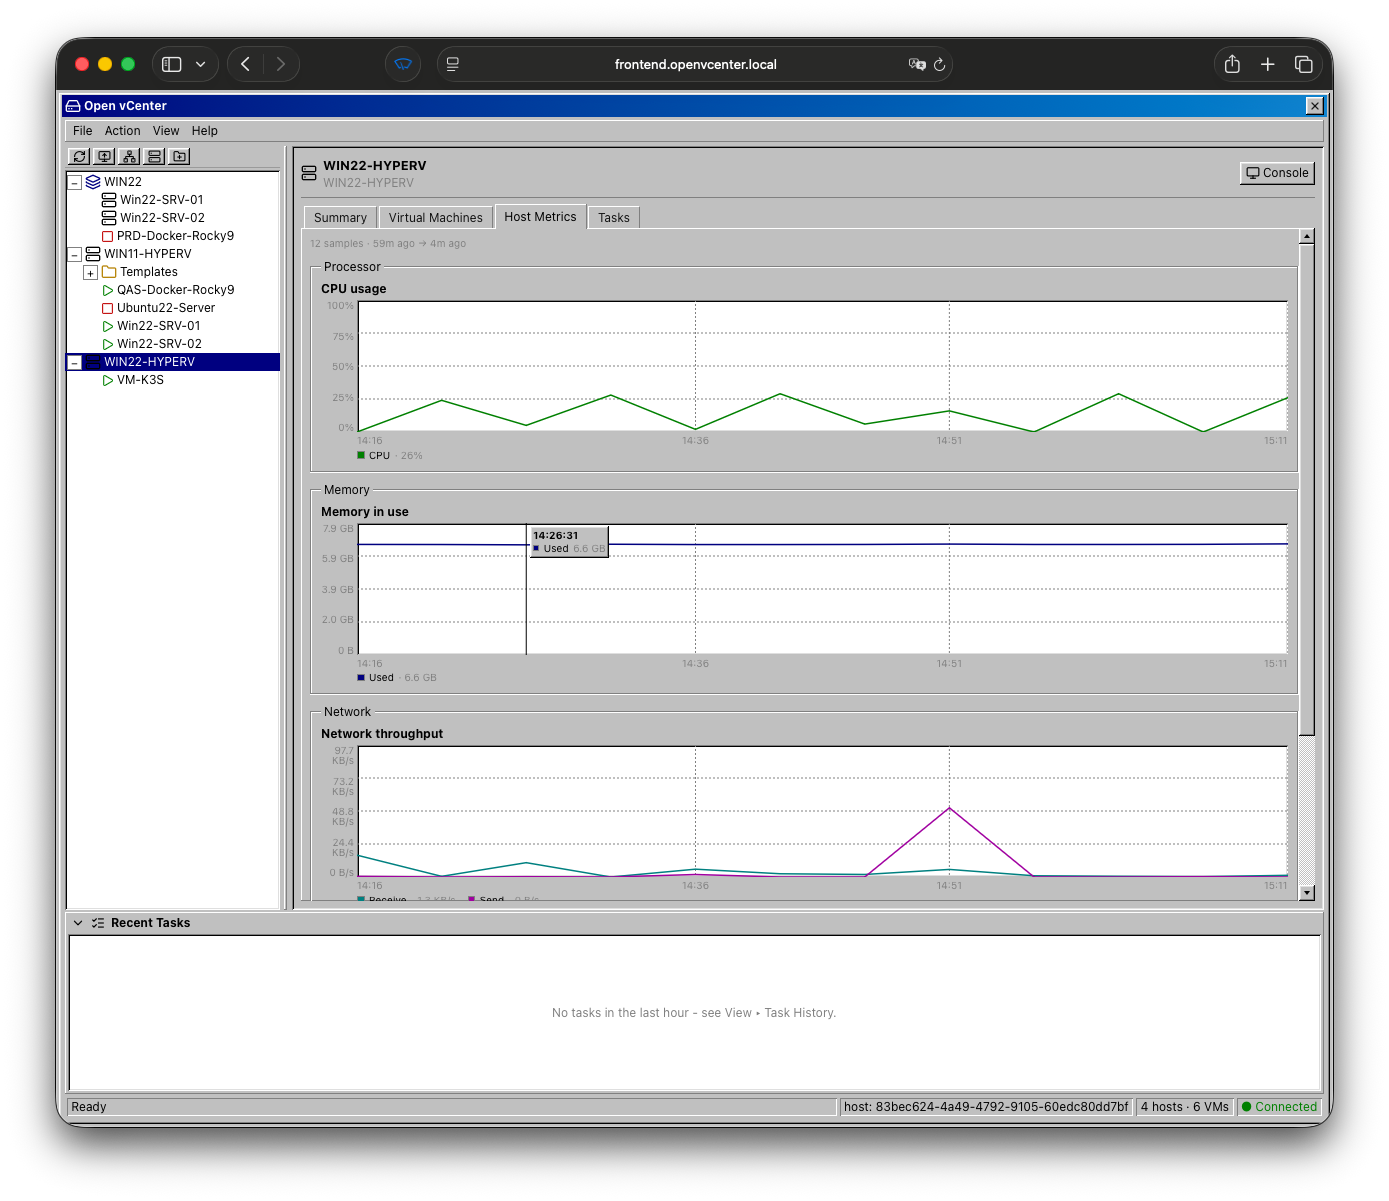This screenshot has height=1201, width=1389.
Task: Collapse the Recent Tasks panel chevron
Action: [x=78, y=923]
